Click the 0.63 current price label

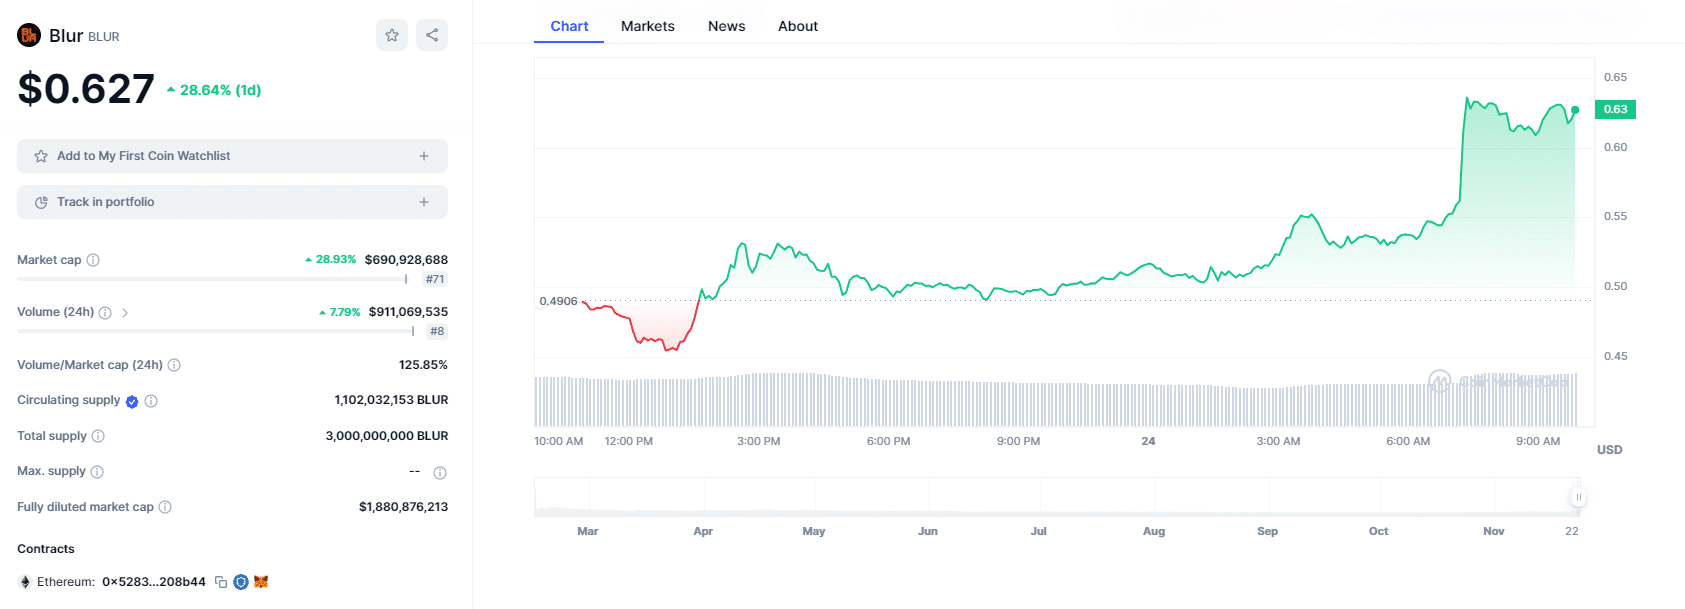pos(1615,109)
